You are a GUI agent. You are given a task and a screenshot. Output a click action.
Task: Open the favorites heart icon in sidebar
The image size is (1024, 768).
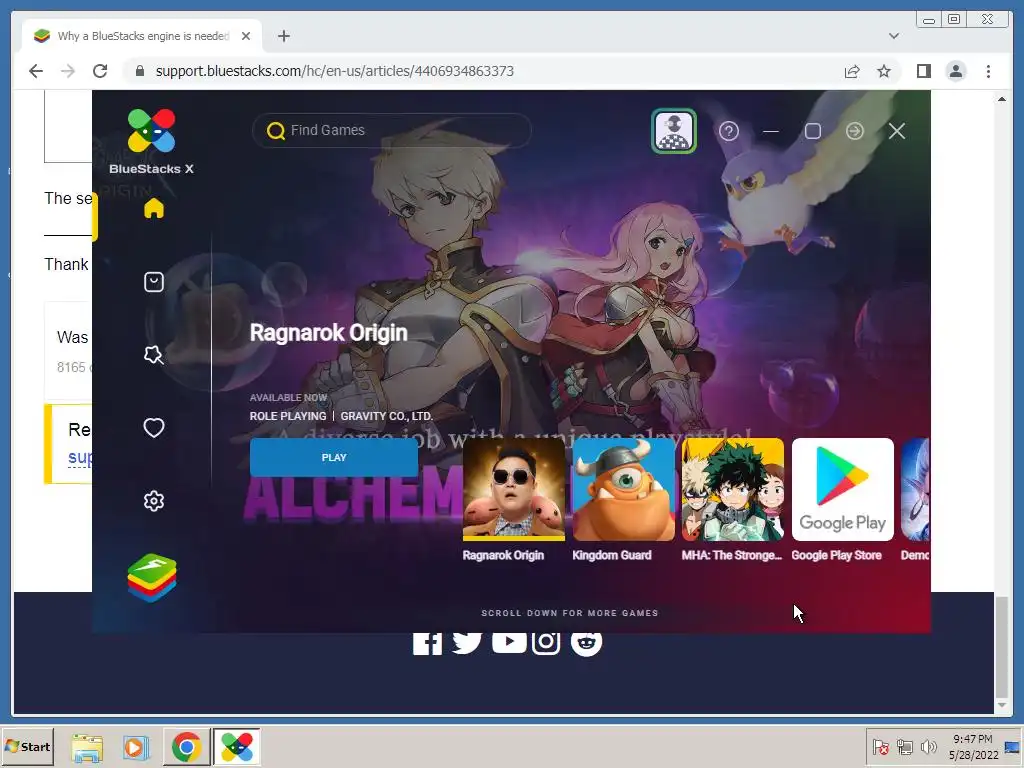pyautogui.click(x=153, y=428)
